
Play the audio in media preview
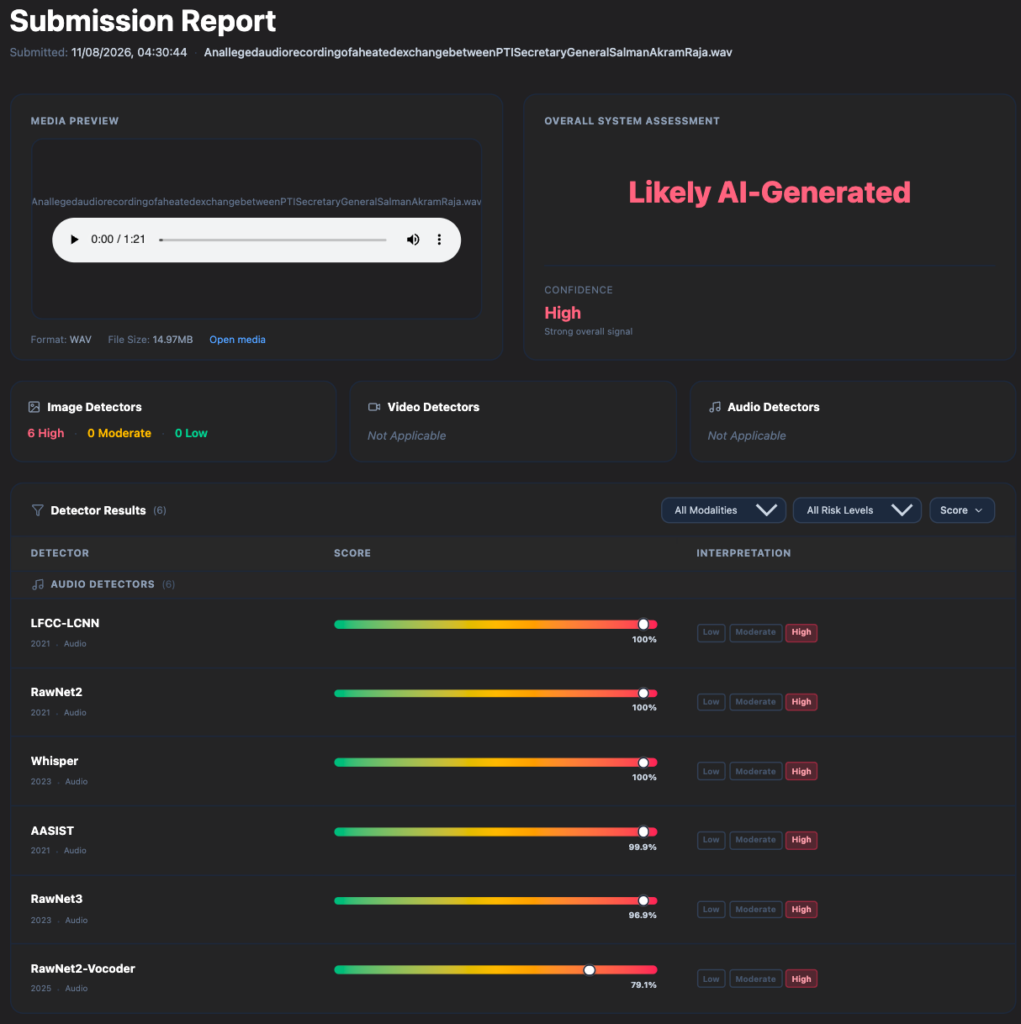pyautogui.click(x=74, y=240)
